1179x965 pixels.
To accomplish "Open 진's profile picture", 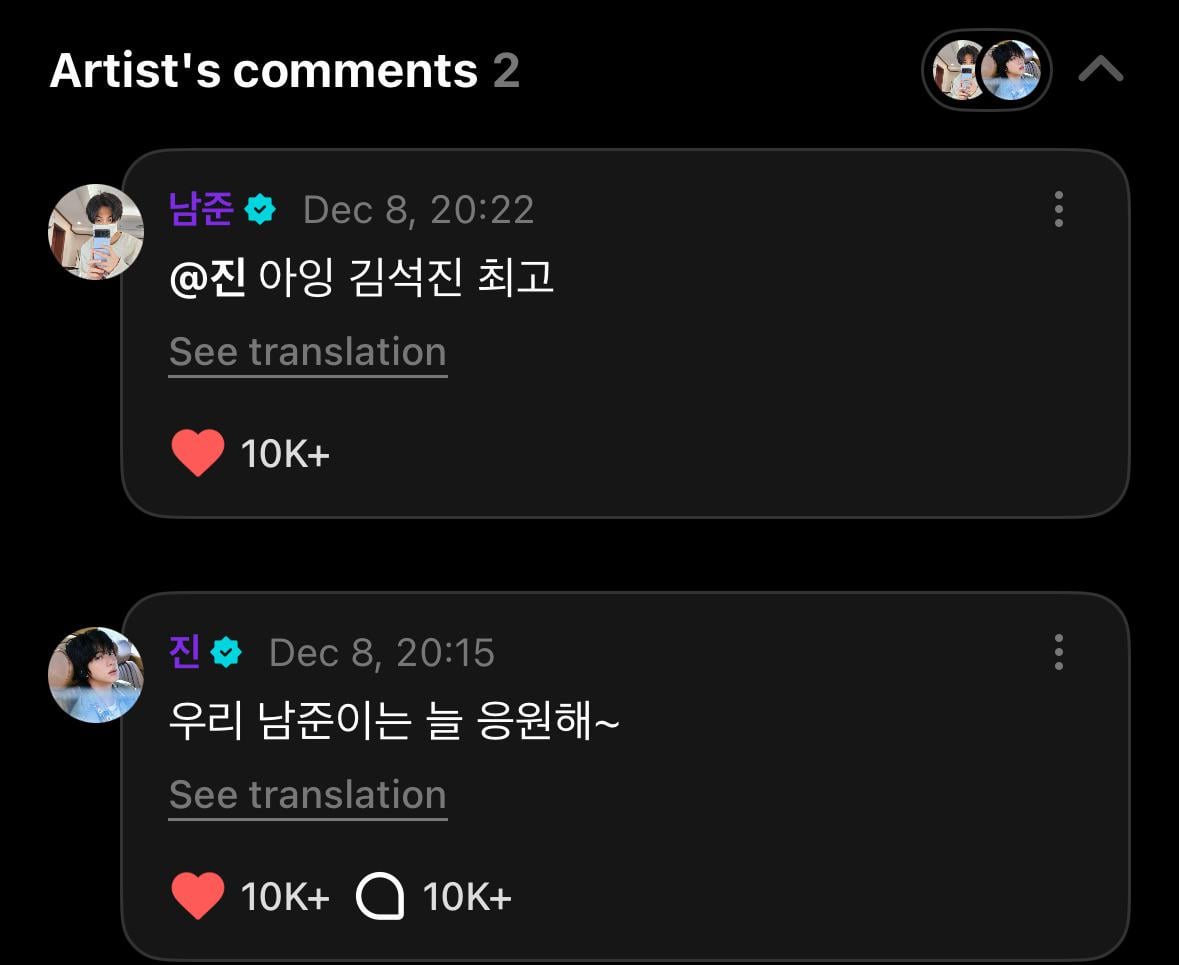I will (x=96, y=674).
